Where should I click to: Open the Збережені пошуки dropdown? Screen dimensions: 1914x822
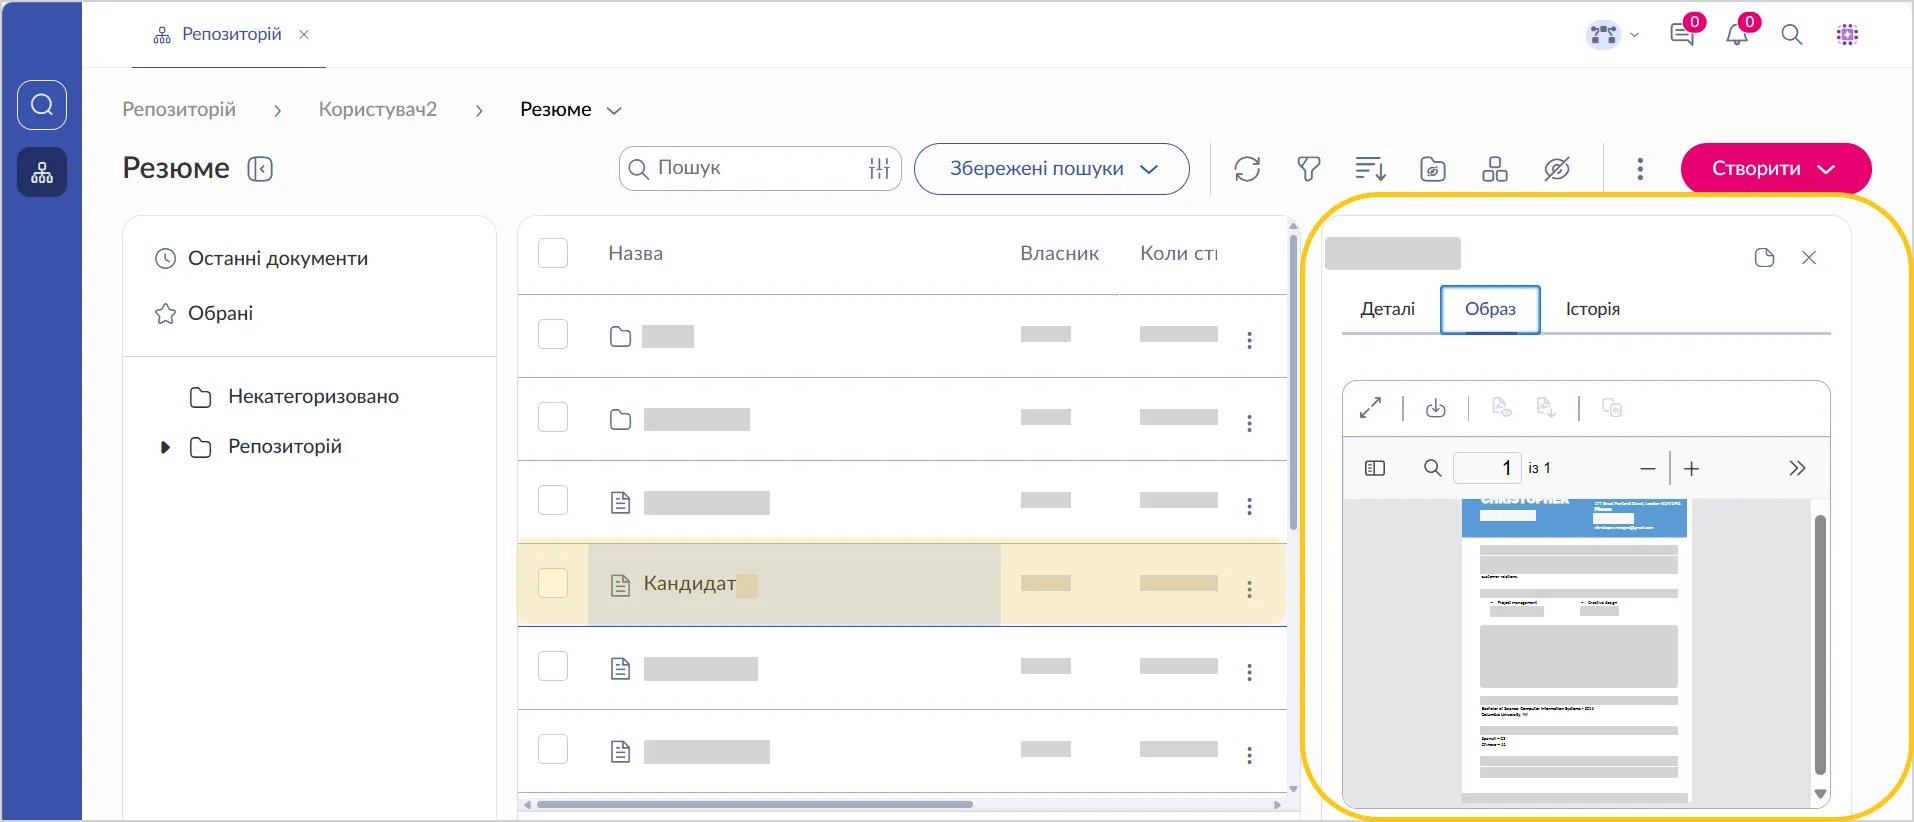1052,169
